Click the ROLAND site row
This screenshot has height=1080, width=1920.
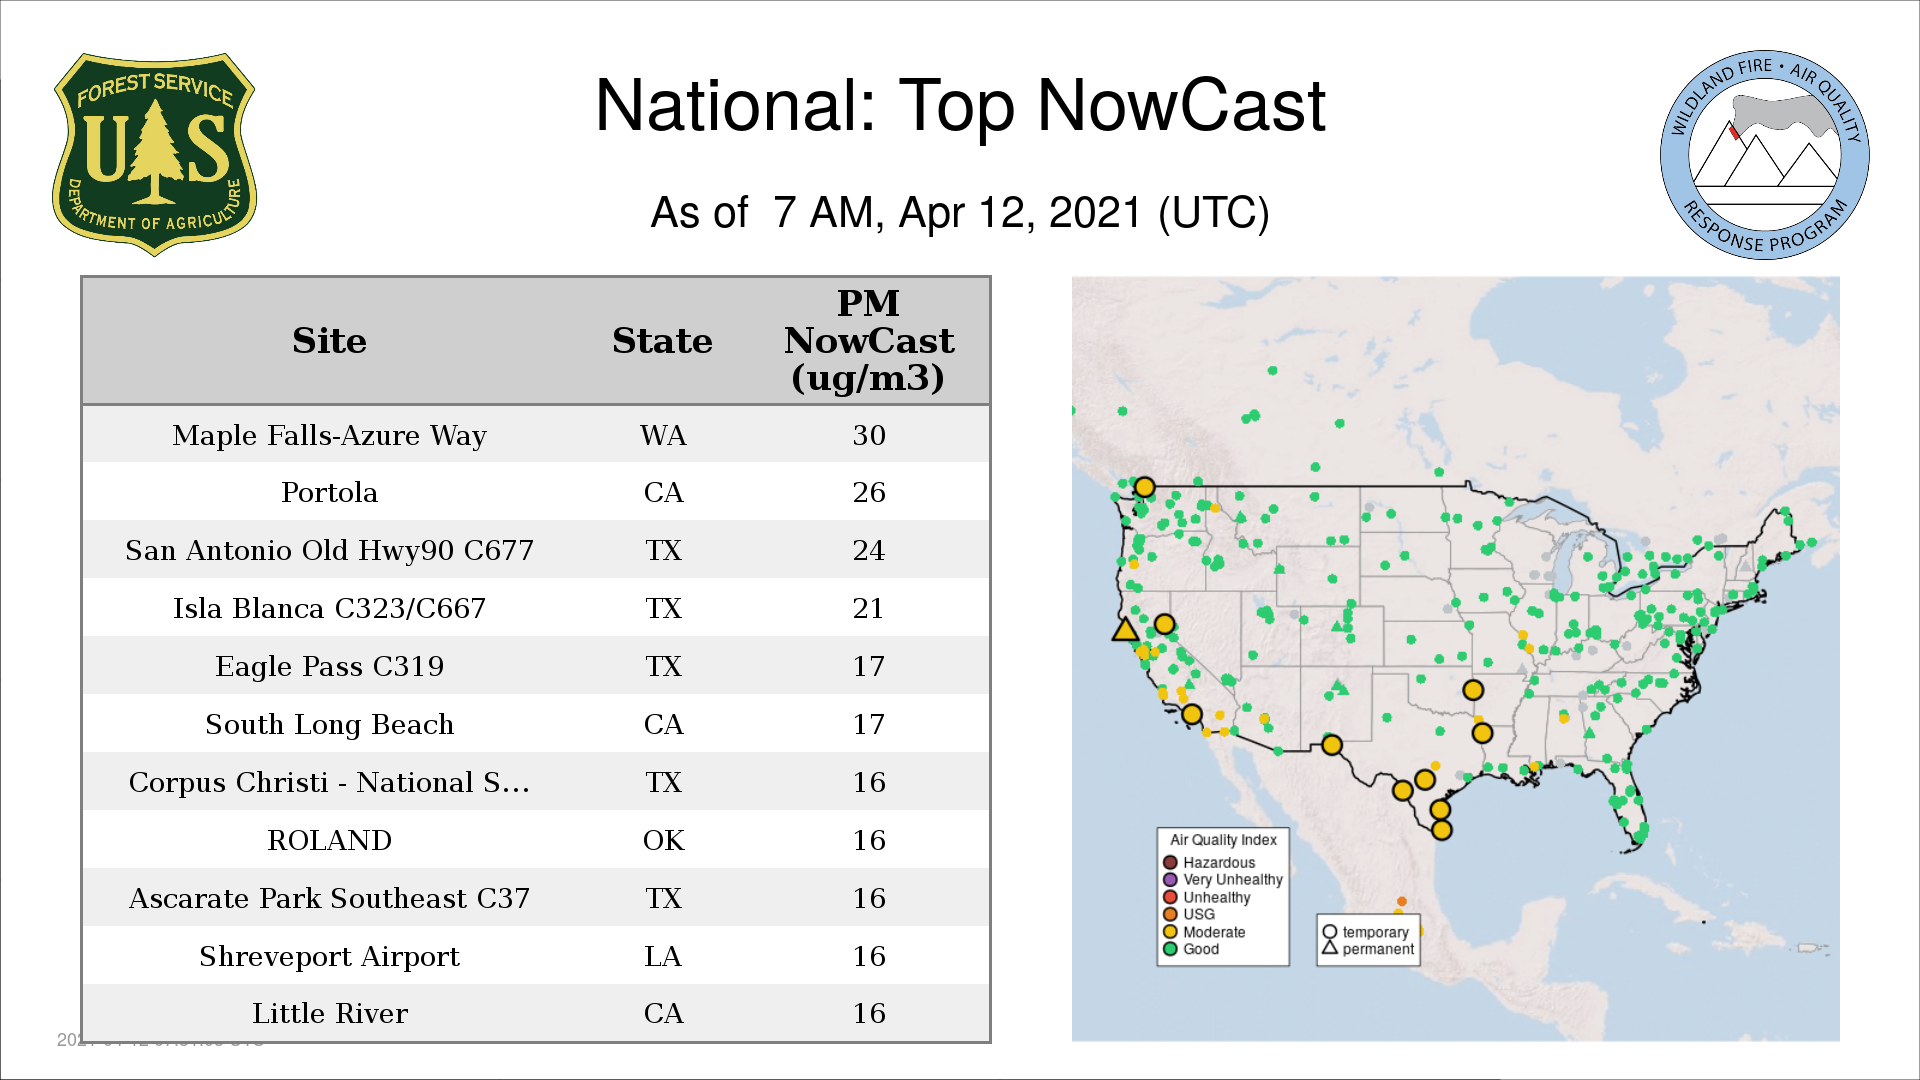click(x=329, y=840)
